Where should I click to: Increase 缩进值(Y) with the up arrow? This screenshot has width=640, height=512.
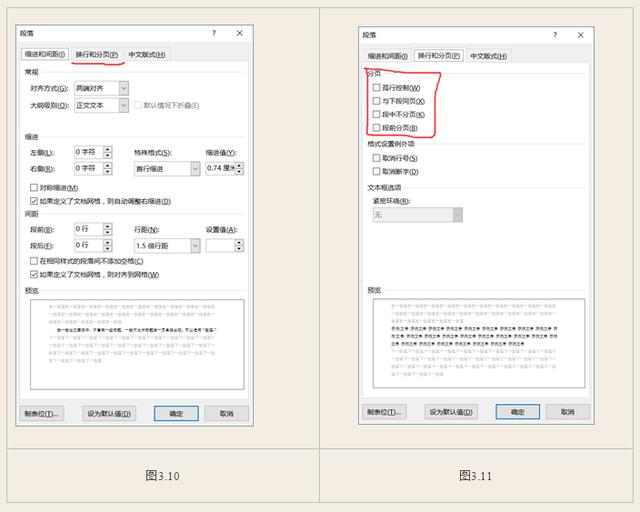pos(240,165)
